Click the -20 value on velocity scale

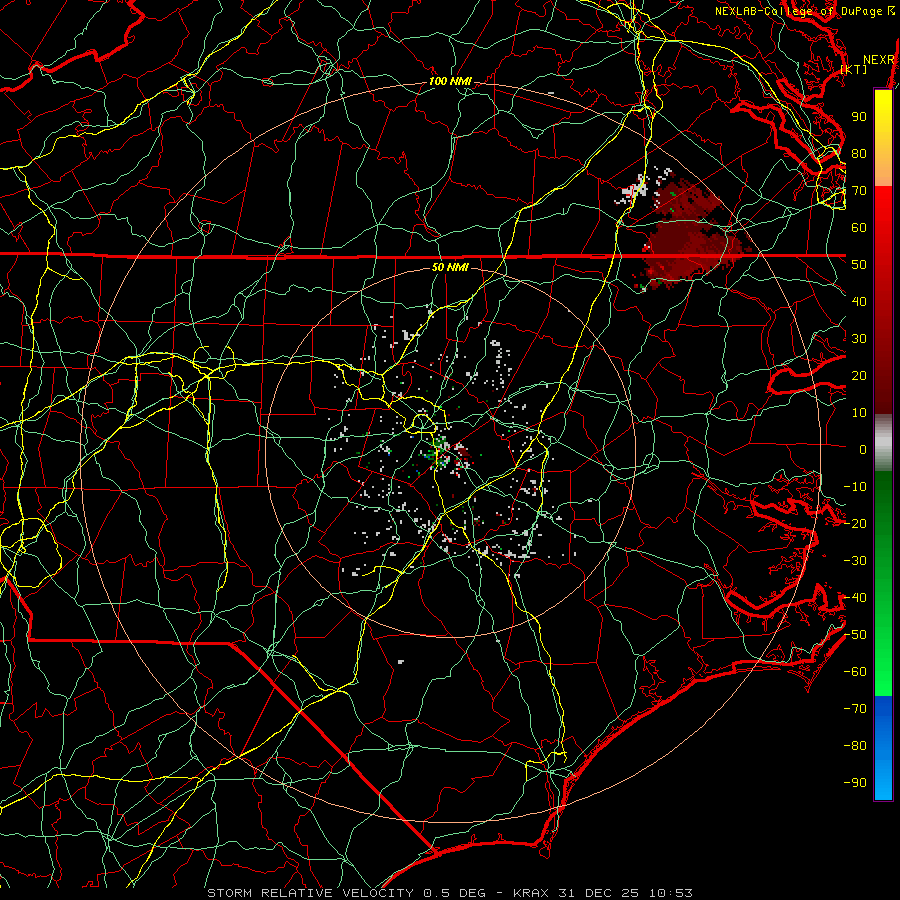[x=855, y=523]
